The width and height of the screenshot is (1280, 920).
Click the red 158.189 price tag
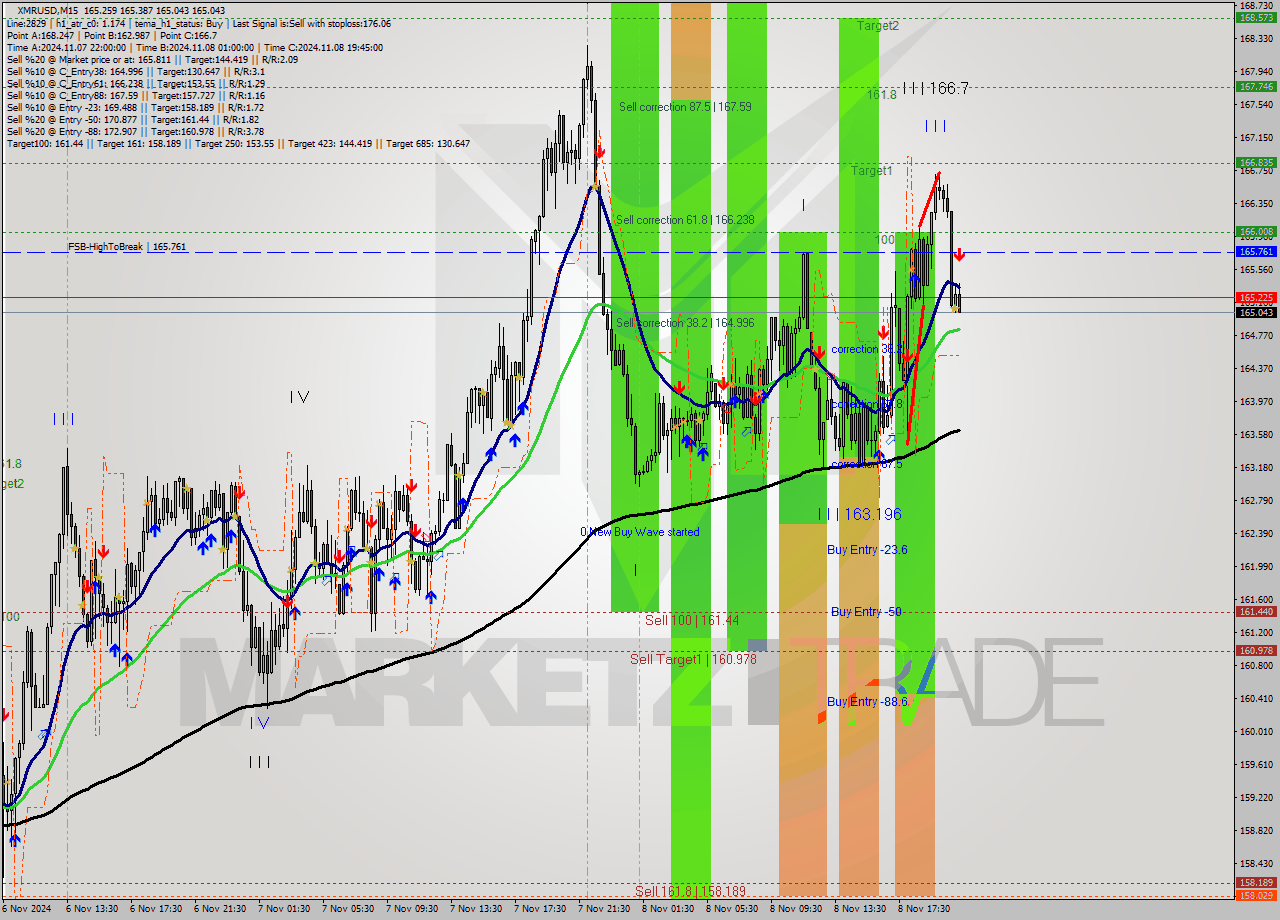1256,883
